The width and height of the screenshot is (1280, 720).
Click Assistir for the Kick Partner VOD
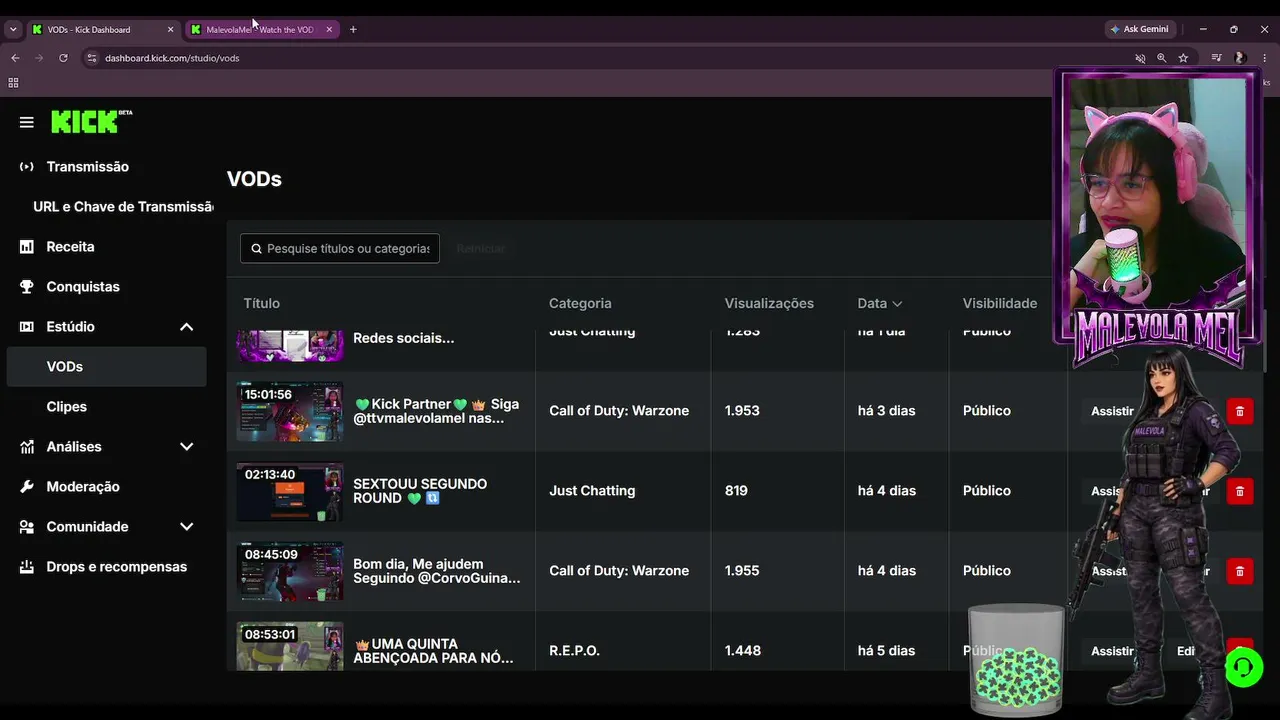click(1112, 411)
